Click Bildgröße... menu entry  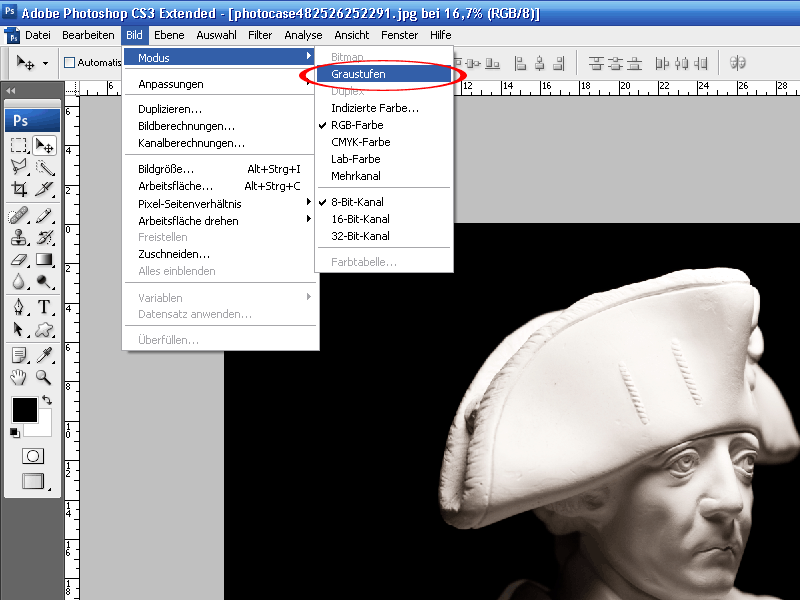pos(166,169)
